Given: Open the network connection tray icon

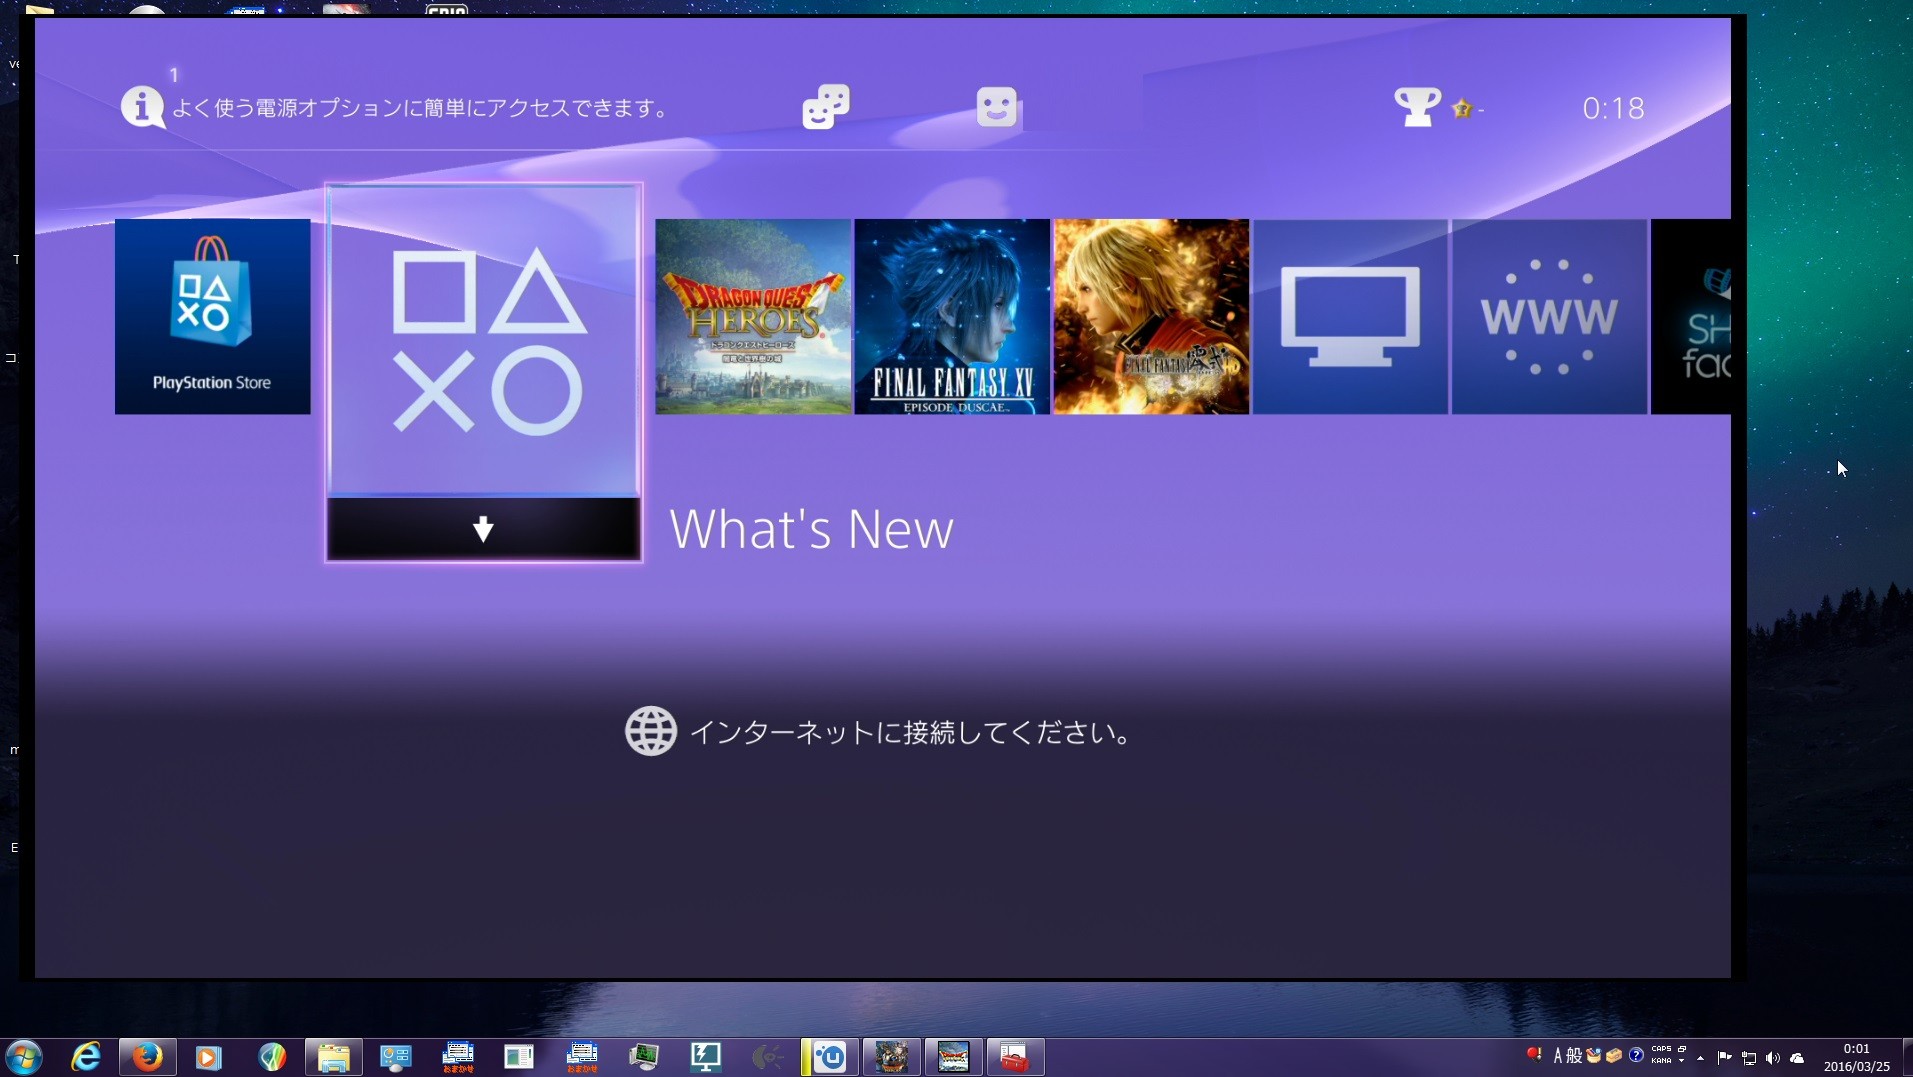Looking at the screenshot, I should (x=1748, y=1058).
